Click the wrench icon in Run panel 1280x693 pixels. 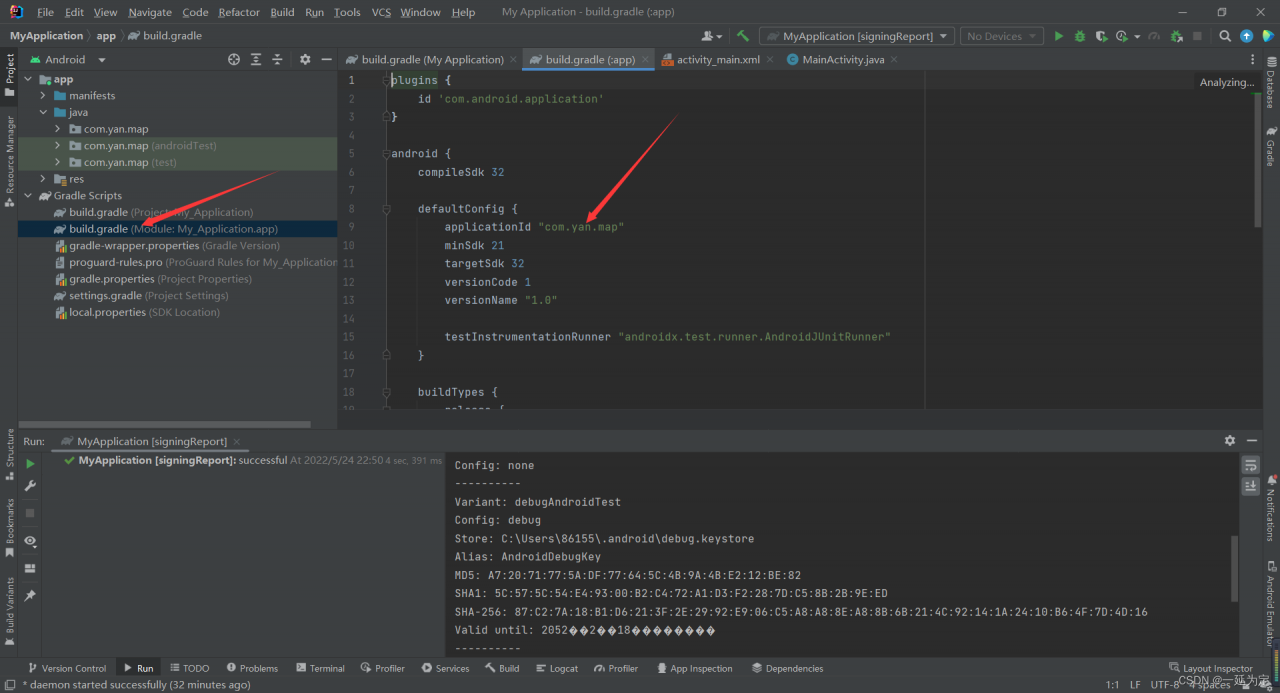point(30,486)
